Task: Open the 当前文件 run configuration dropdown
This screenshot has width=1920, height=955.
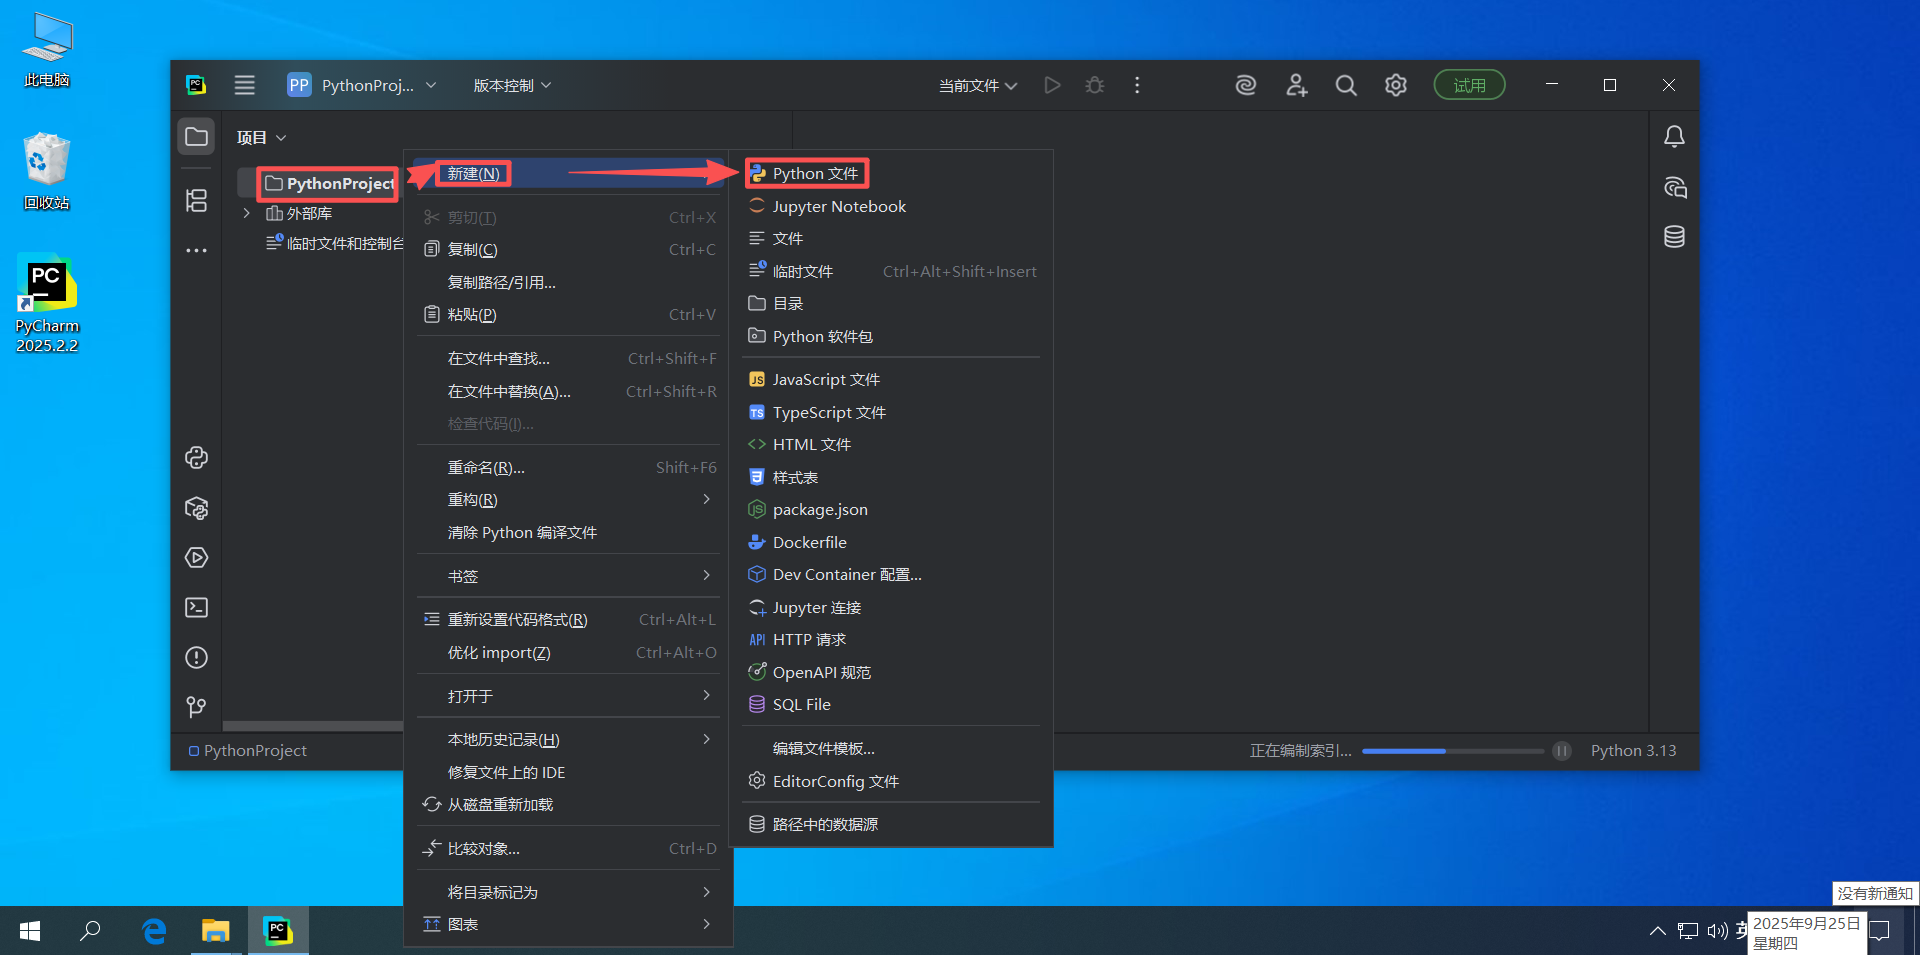Action: 978,85
